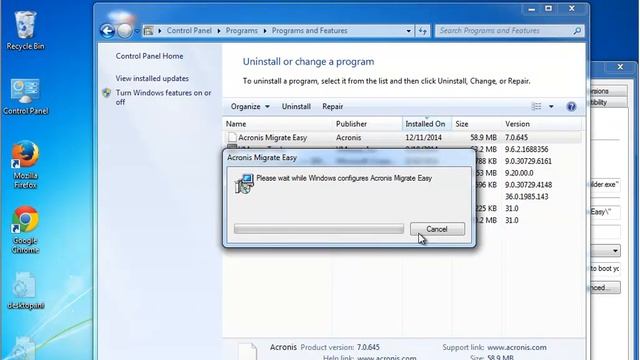Click the Forward navigation button
This screenshot has height=360, width=640.
coord(124,31)
